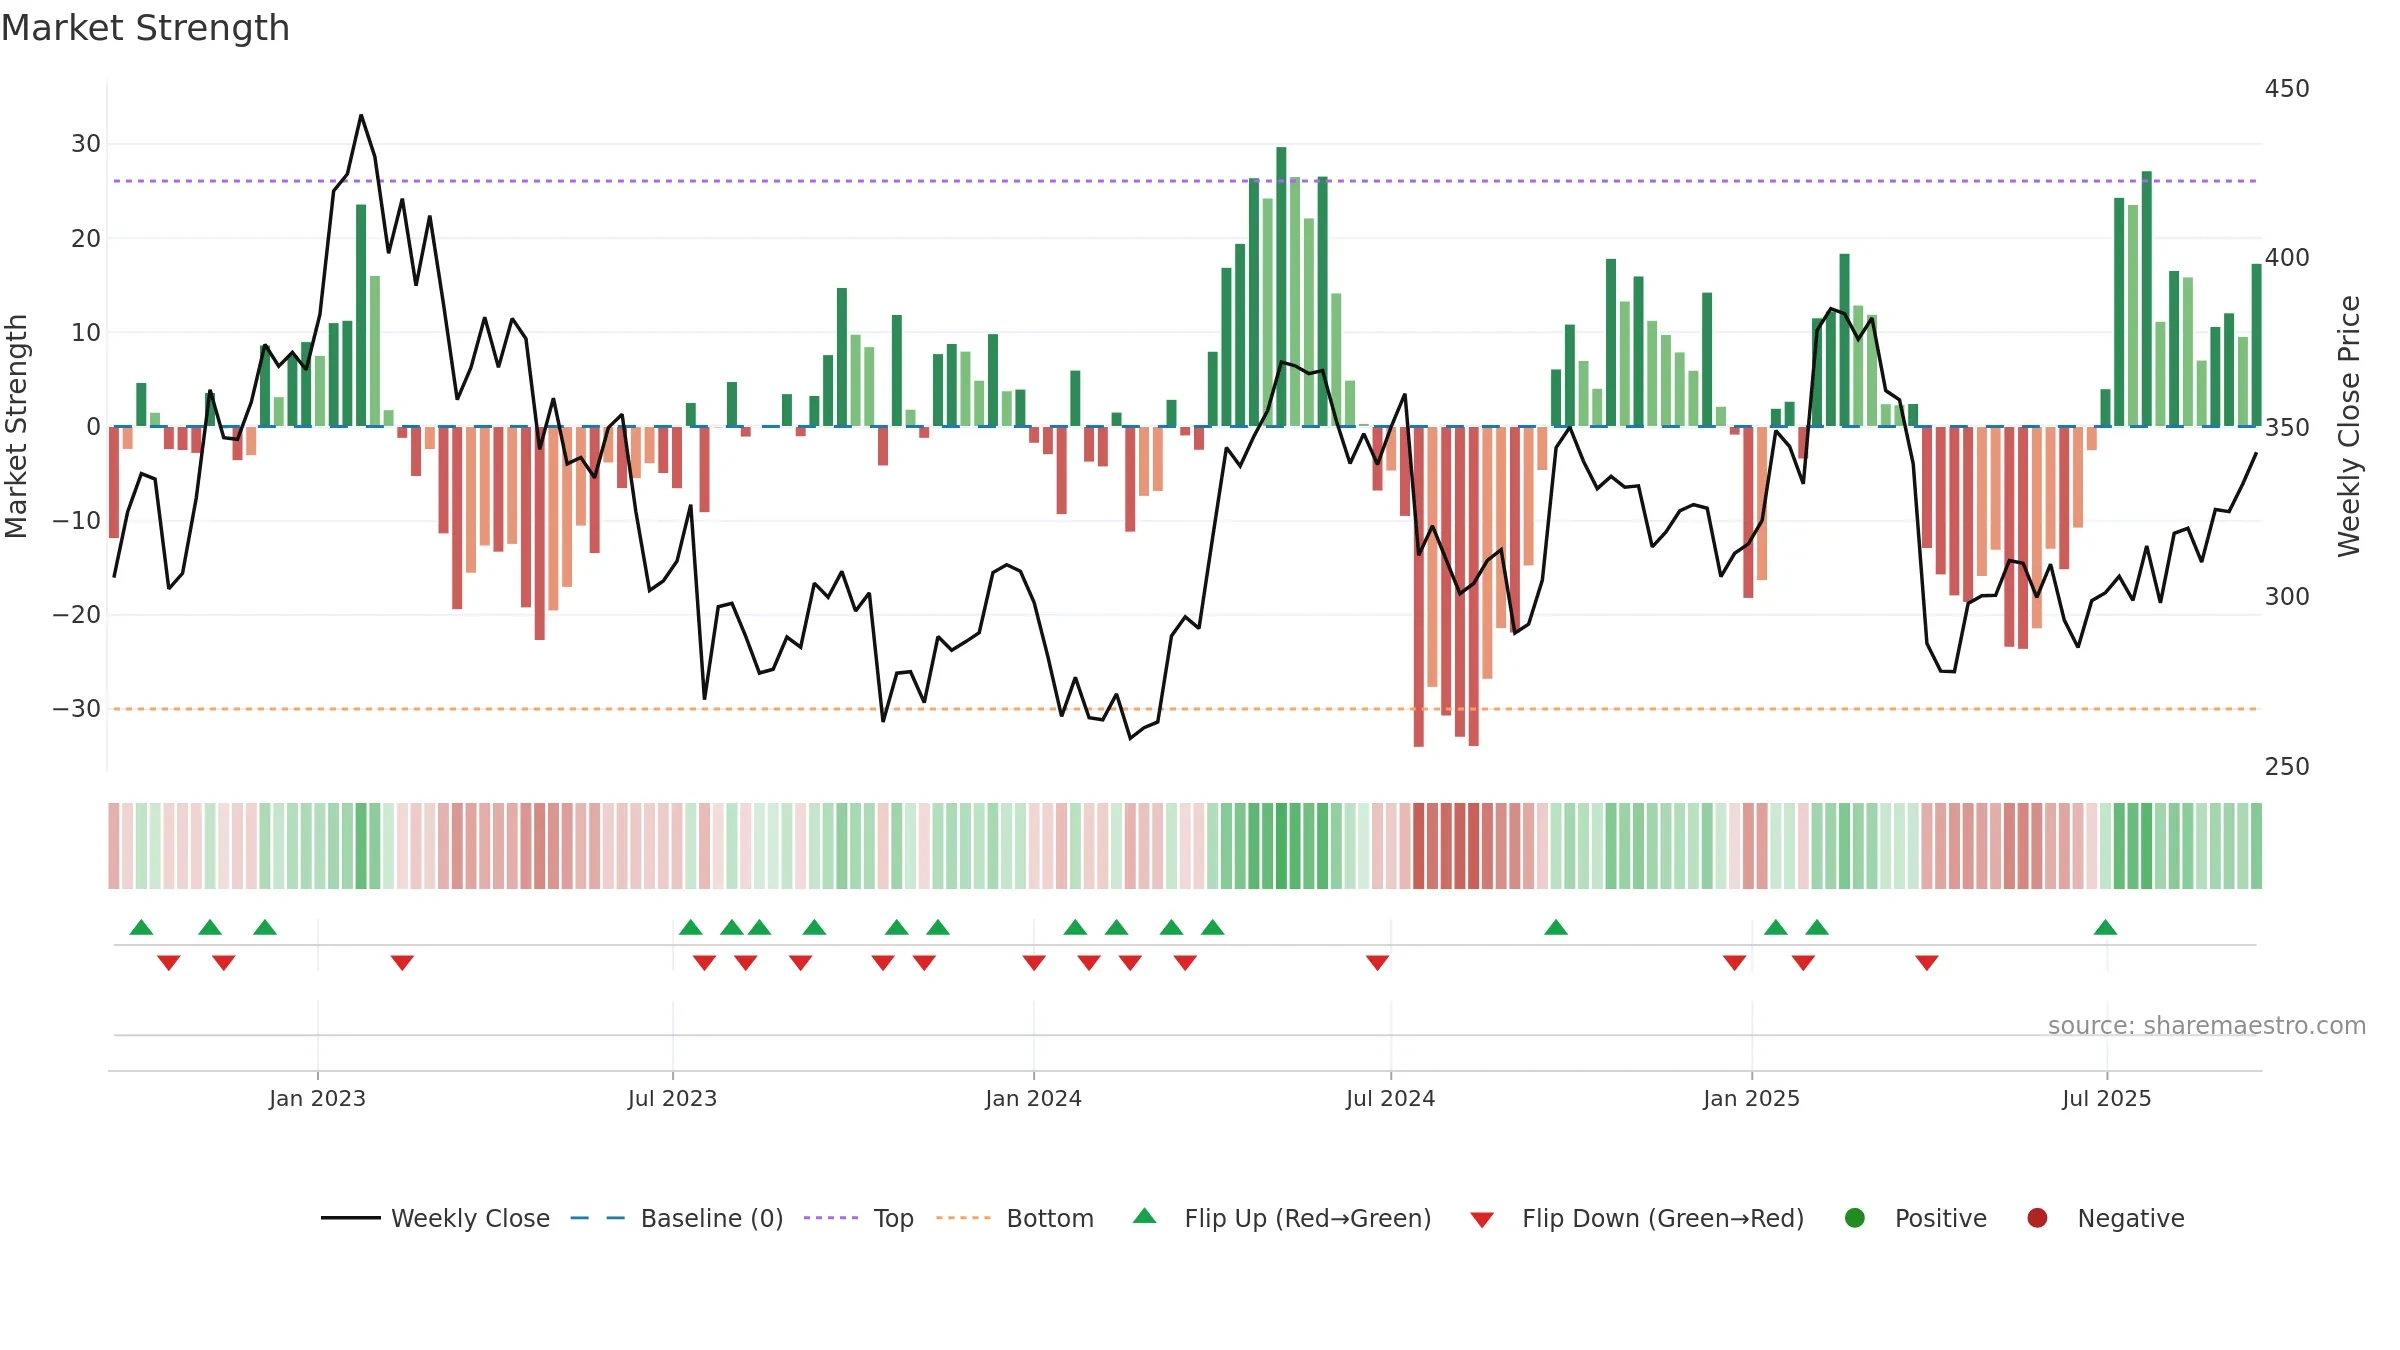This screenshot has width=2400, height=1350.
Task: Toggle the Positive legend entry
Action: point(1915,1218)
